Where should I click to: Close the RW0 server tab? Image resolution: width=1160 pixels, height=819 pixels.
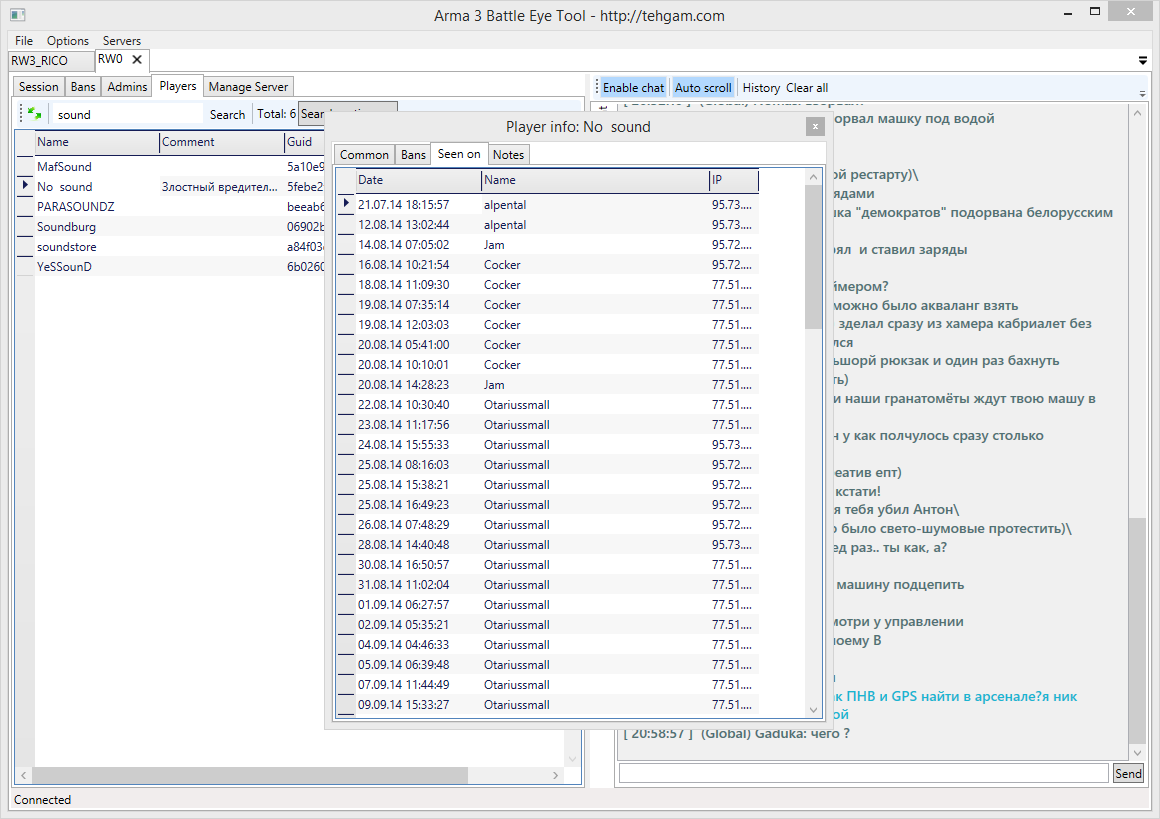(137, 60)
